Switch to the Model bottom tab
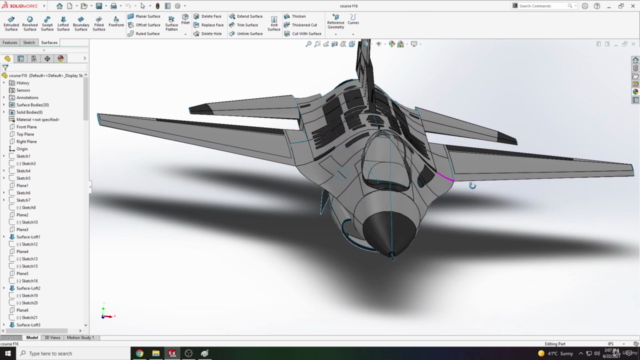This screenshot has width=640, height=360. (32, 338)
